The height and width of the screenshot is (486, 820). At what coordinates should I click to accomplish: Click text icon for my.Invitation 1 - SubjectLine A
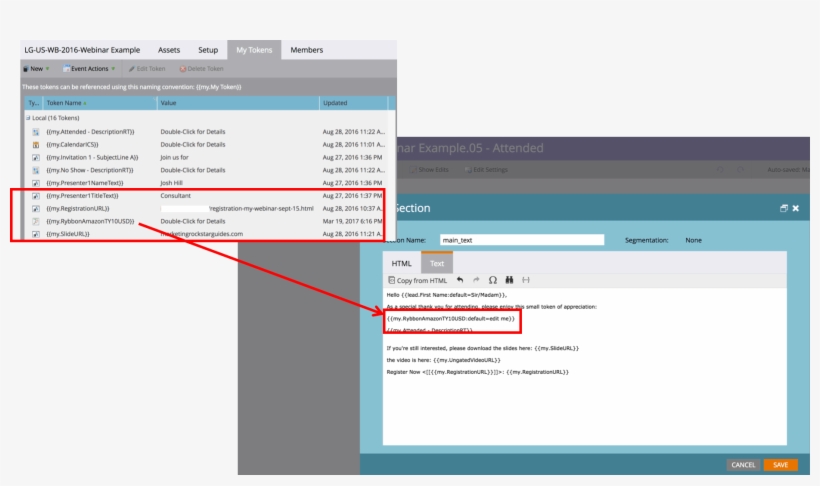36,157
